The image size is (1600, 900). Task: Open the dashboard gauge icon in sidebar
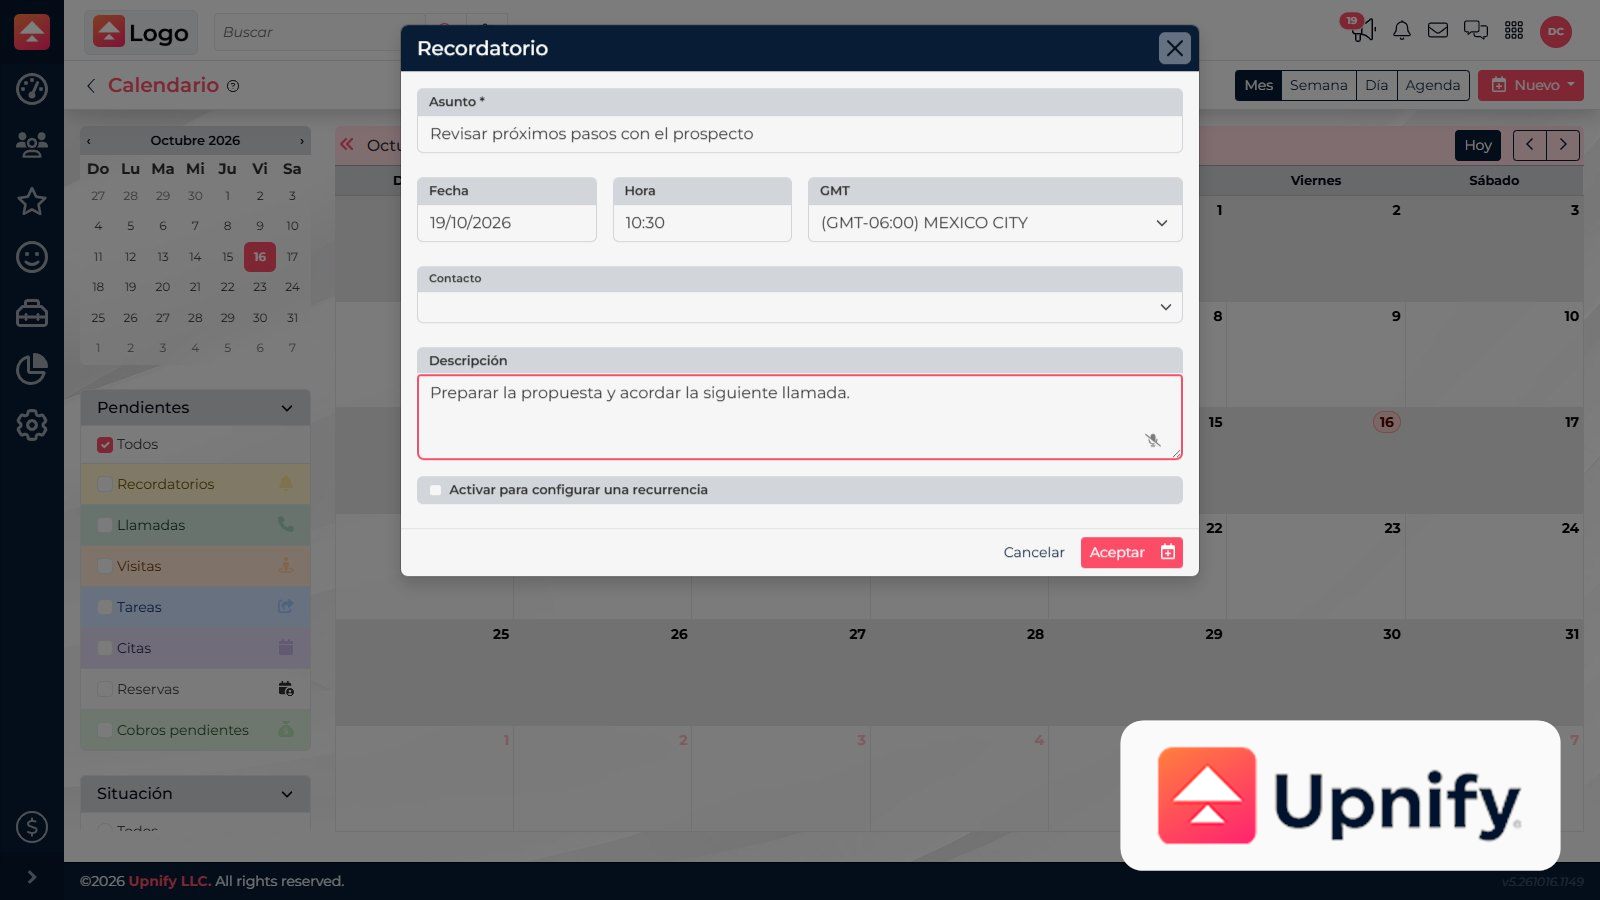(x=32, y=89)
